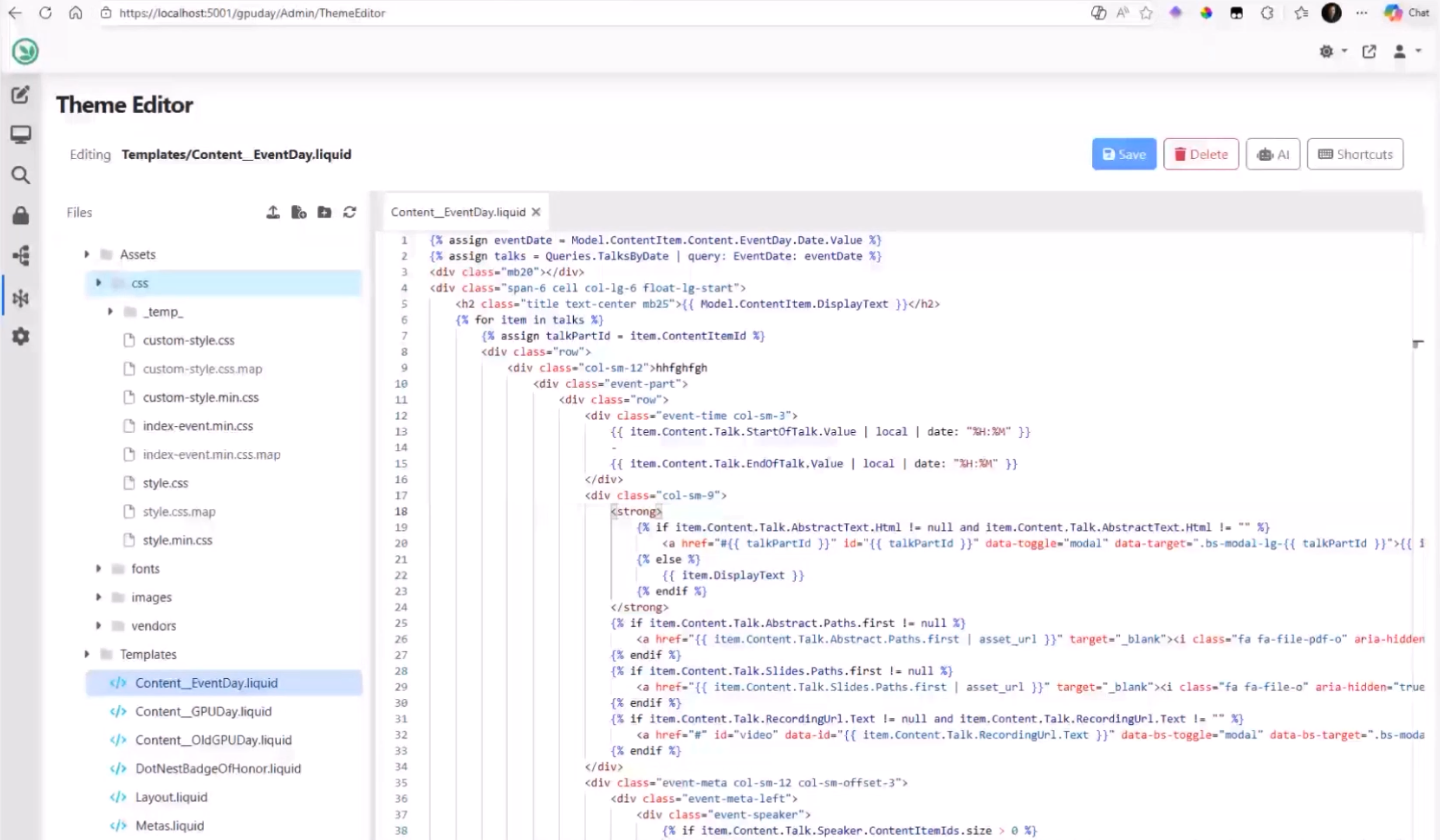
Task: Open the content edit sidebar icon
Action: (20, 95)
